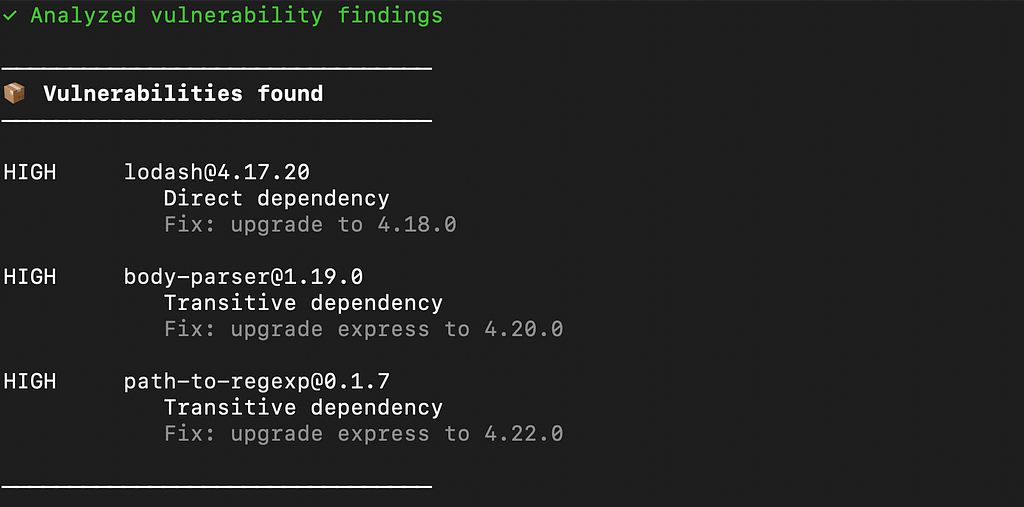Click HIGH severity label beside body-parser
This screenshot has height=507, width=1024.
click(30, 277)
